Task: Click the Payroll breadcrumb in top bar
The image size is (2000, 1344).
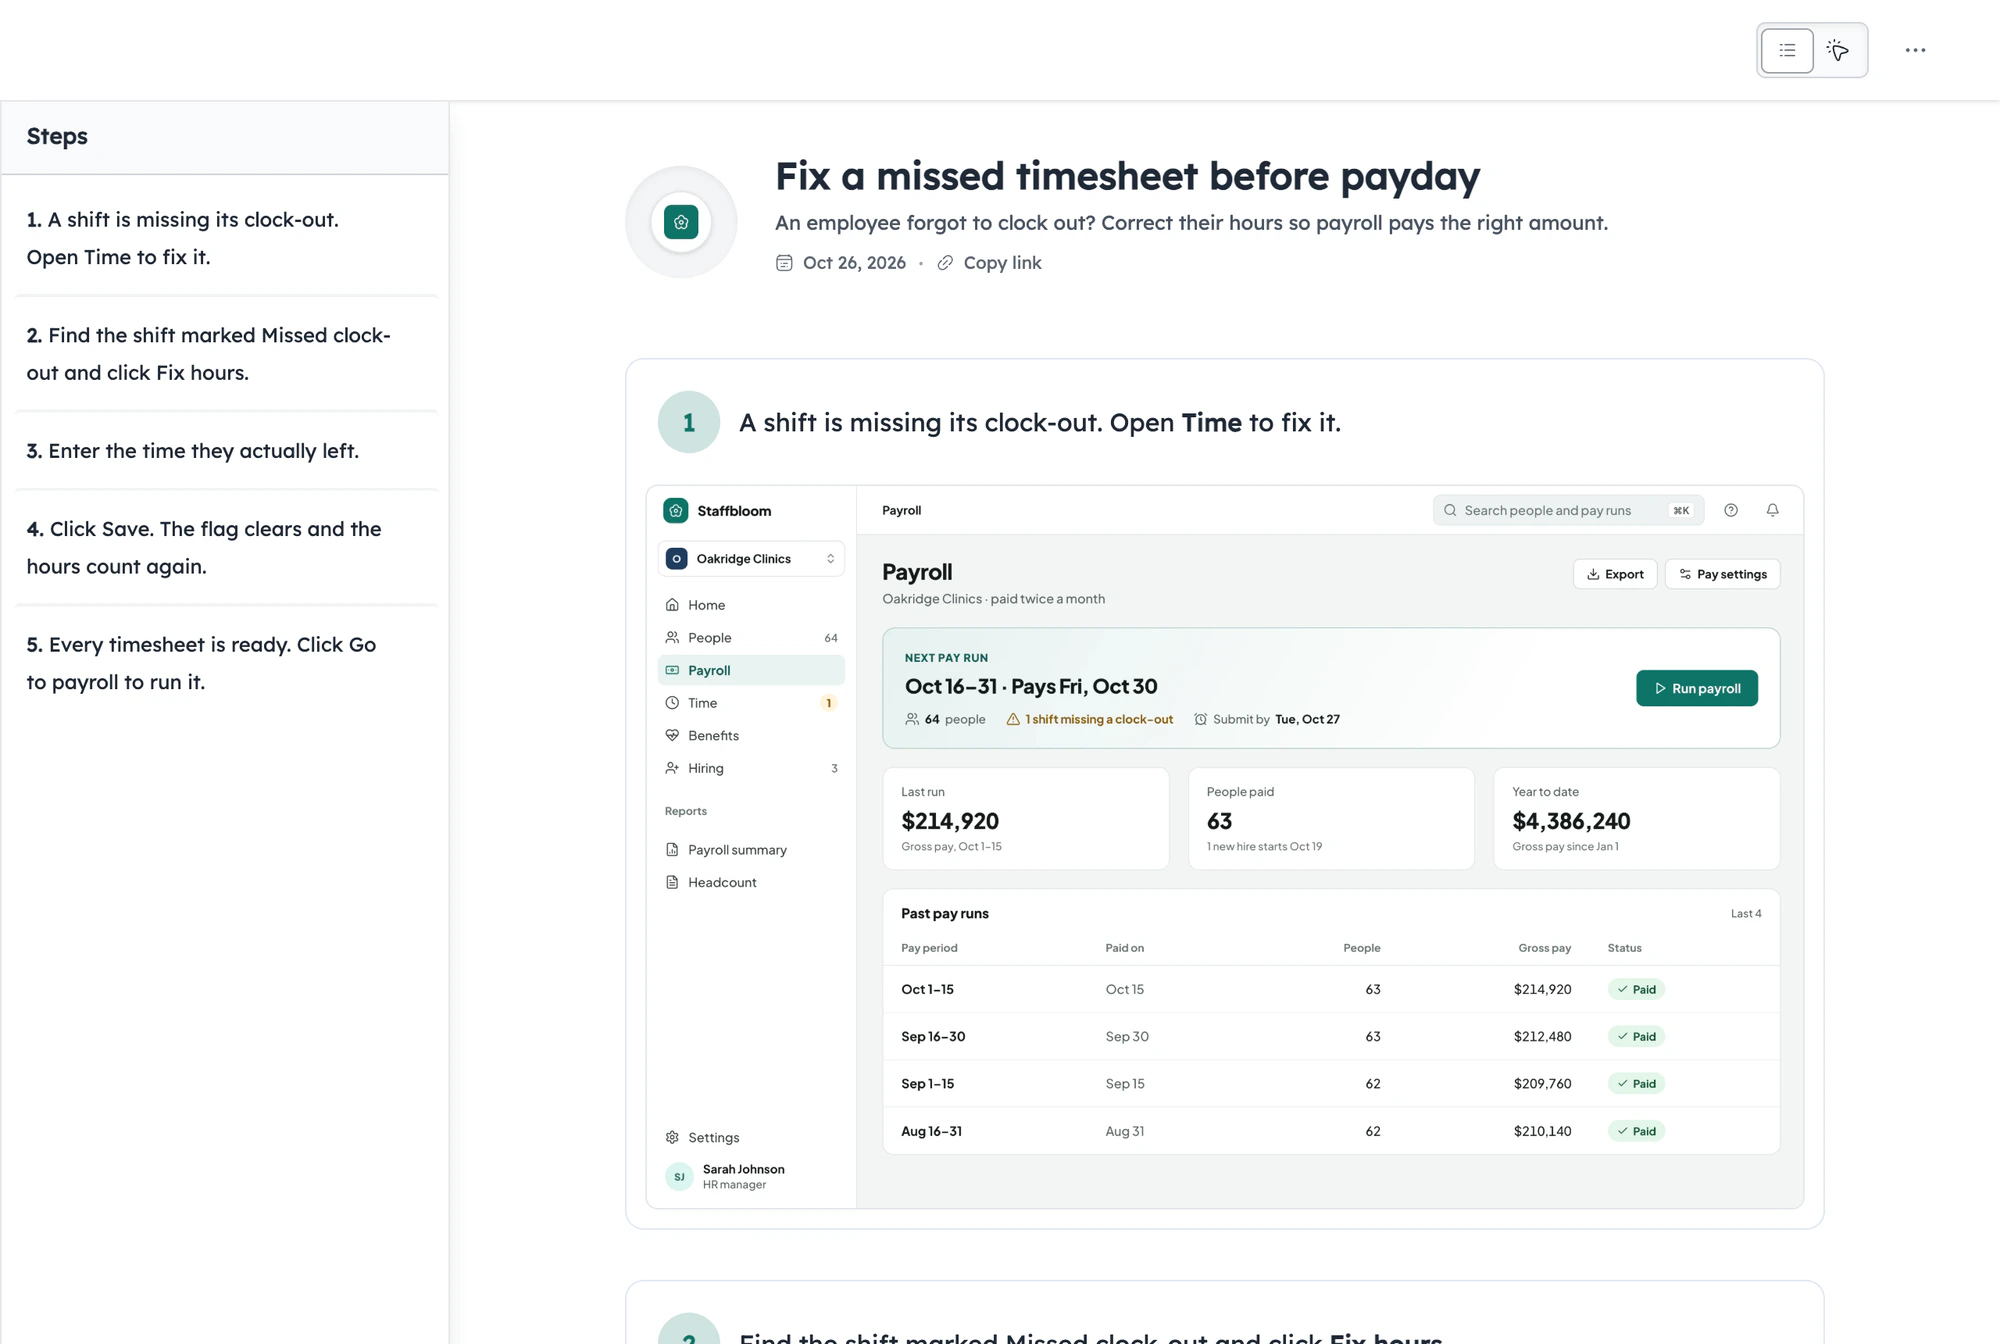Action: point(901,510)
